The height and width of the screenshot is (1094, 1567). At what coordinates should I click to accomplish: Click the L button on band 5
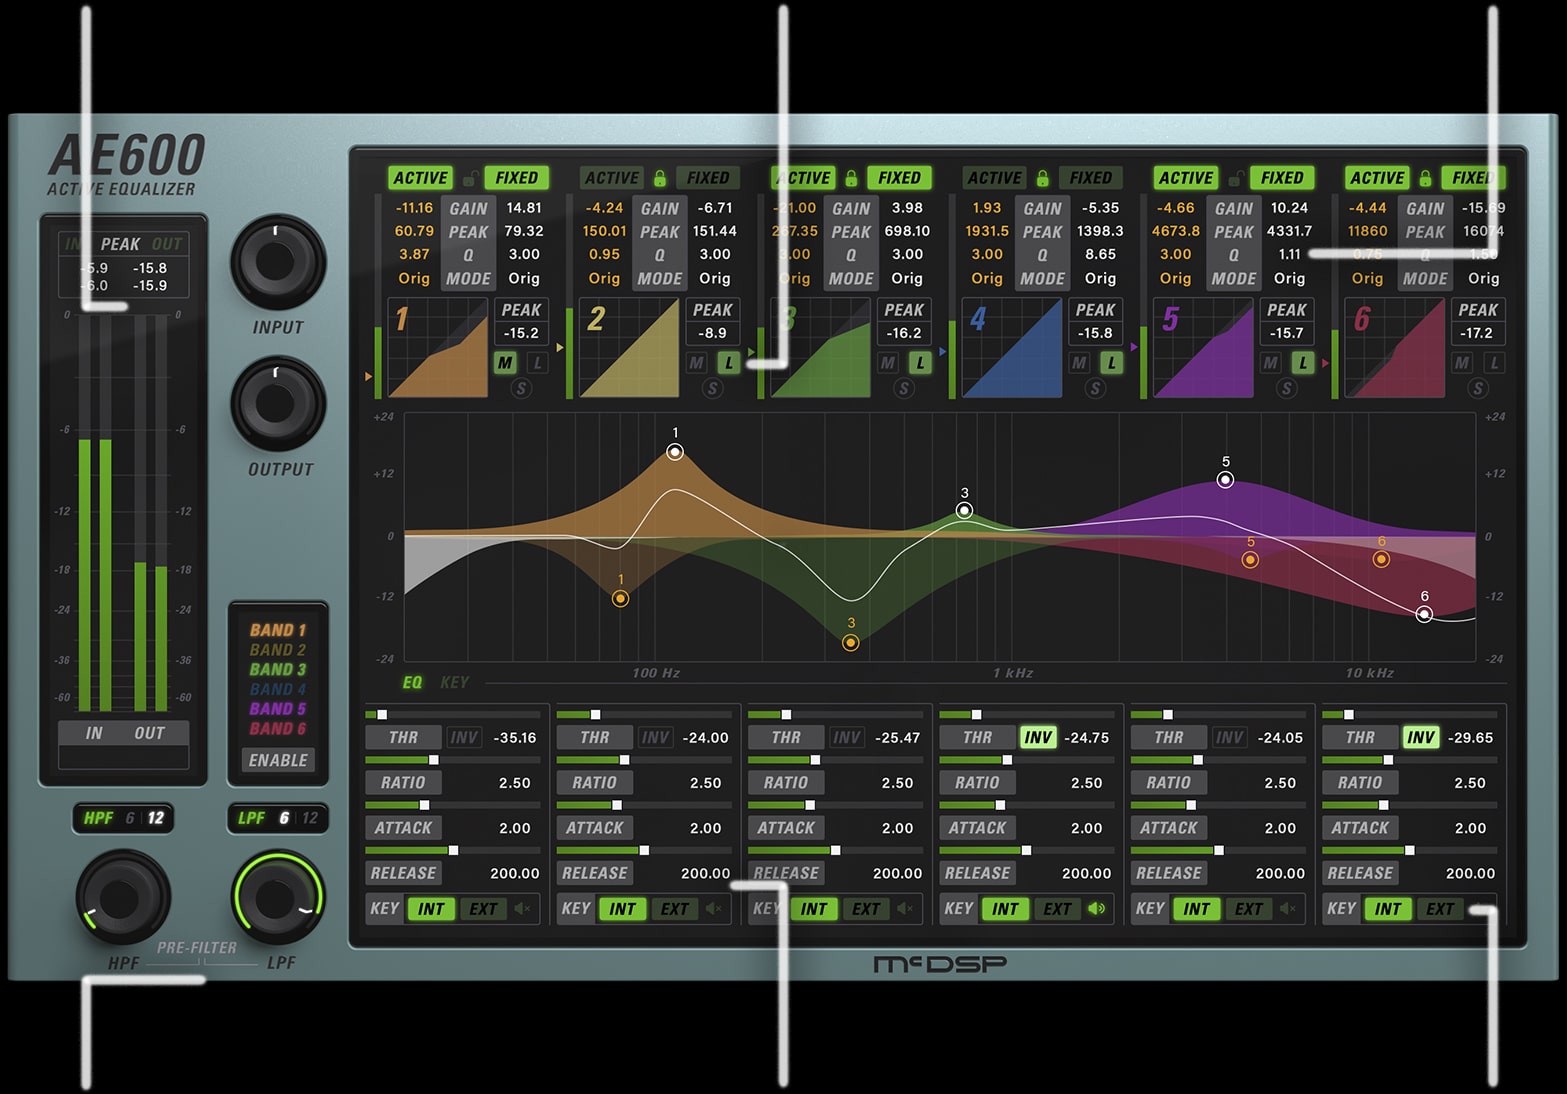tap(1302, 363)
